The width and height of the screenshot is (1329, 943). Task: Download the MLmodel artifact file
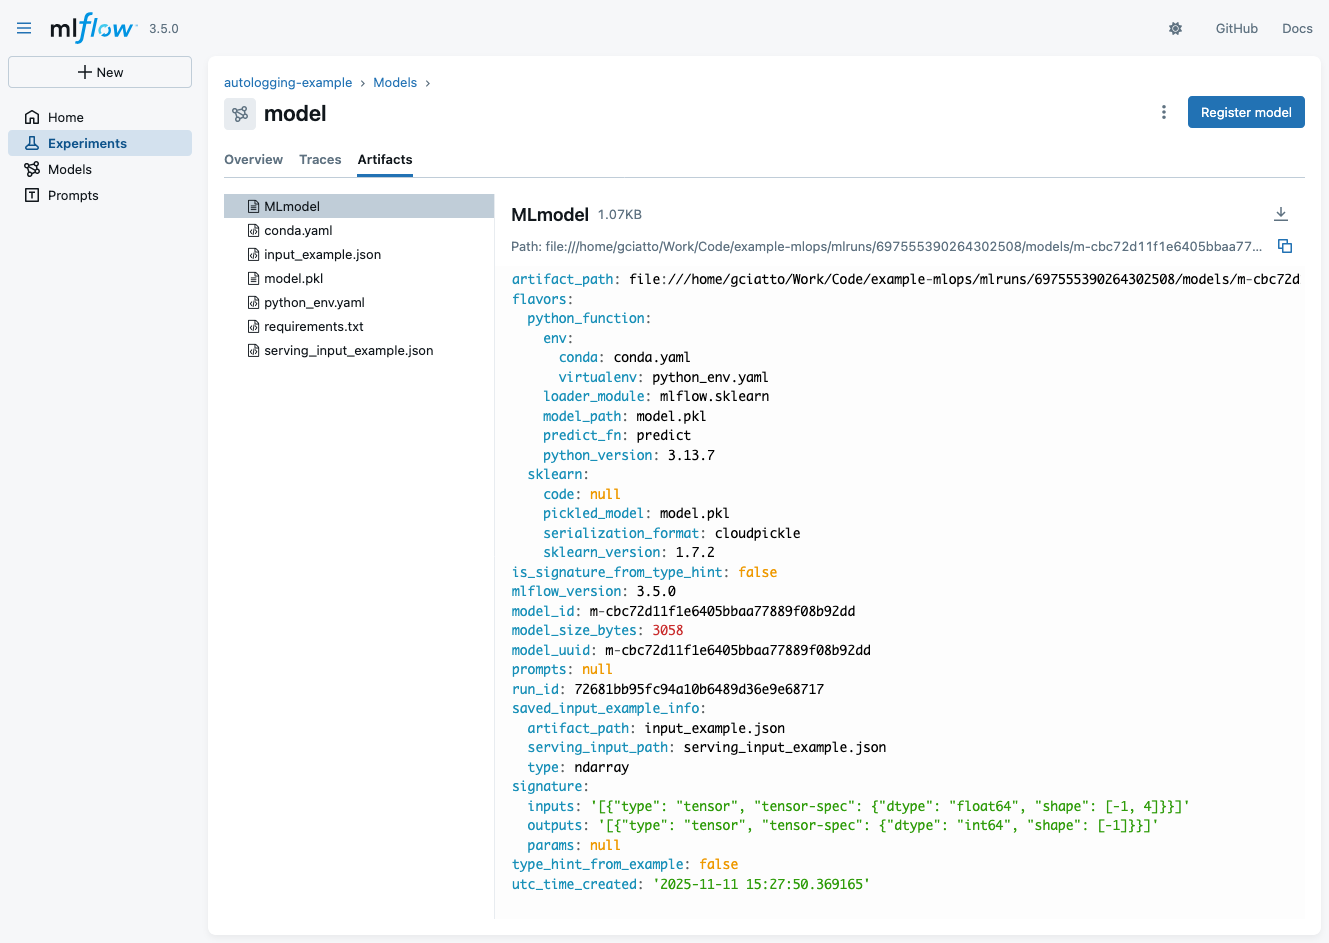tap(1280, 214)
